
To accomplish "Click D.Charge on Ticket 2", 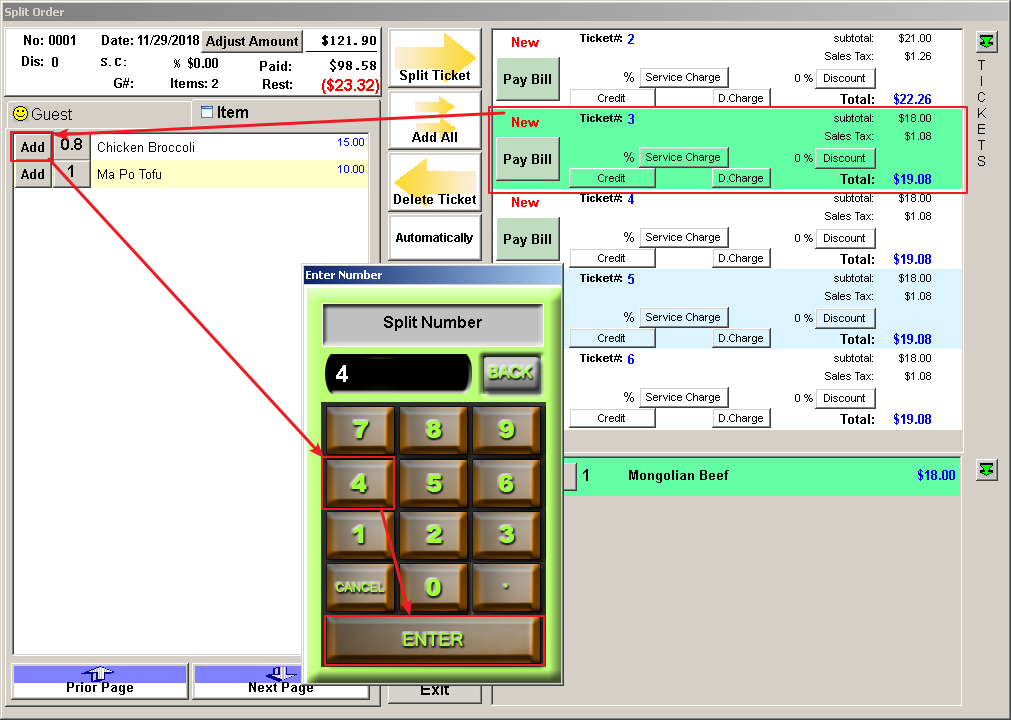I will coord(741,98).
